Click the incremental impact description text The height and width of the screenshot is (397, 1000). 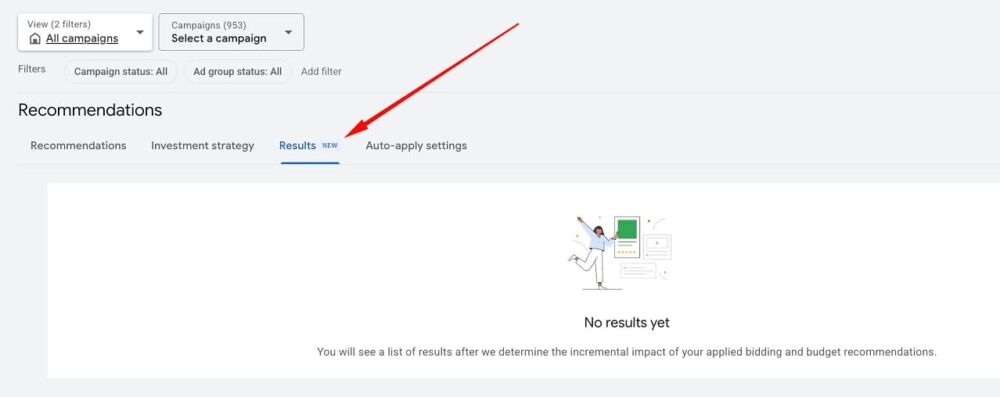pyautogui.click(x=627, y=352)
